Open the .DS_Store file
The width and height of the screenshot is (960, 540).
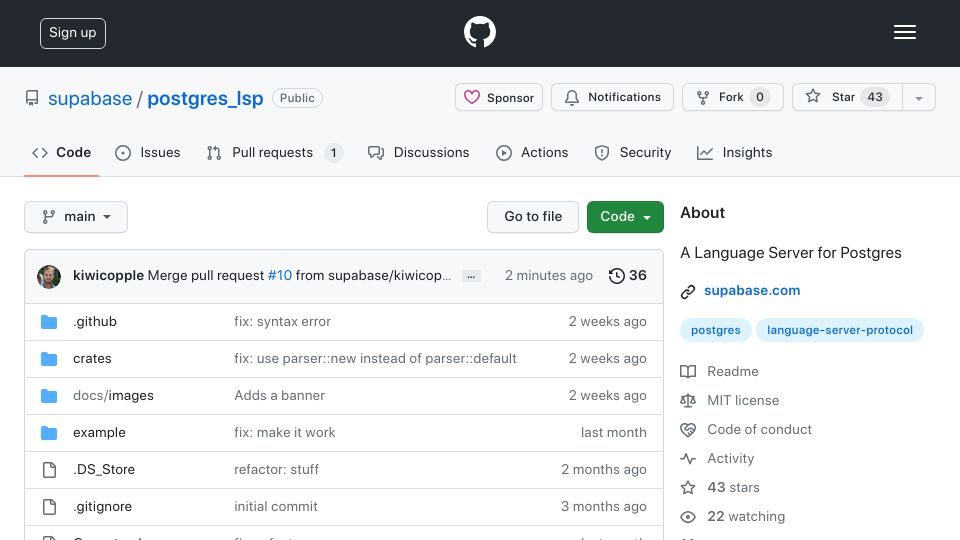pyautogui.click(x=104, y=470)
